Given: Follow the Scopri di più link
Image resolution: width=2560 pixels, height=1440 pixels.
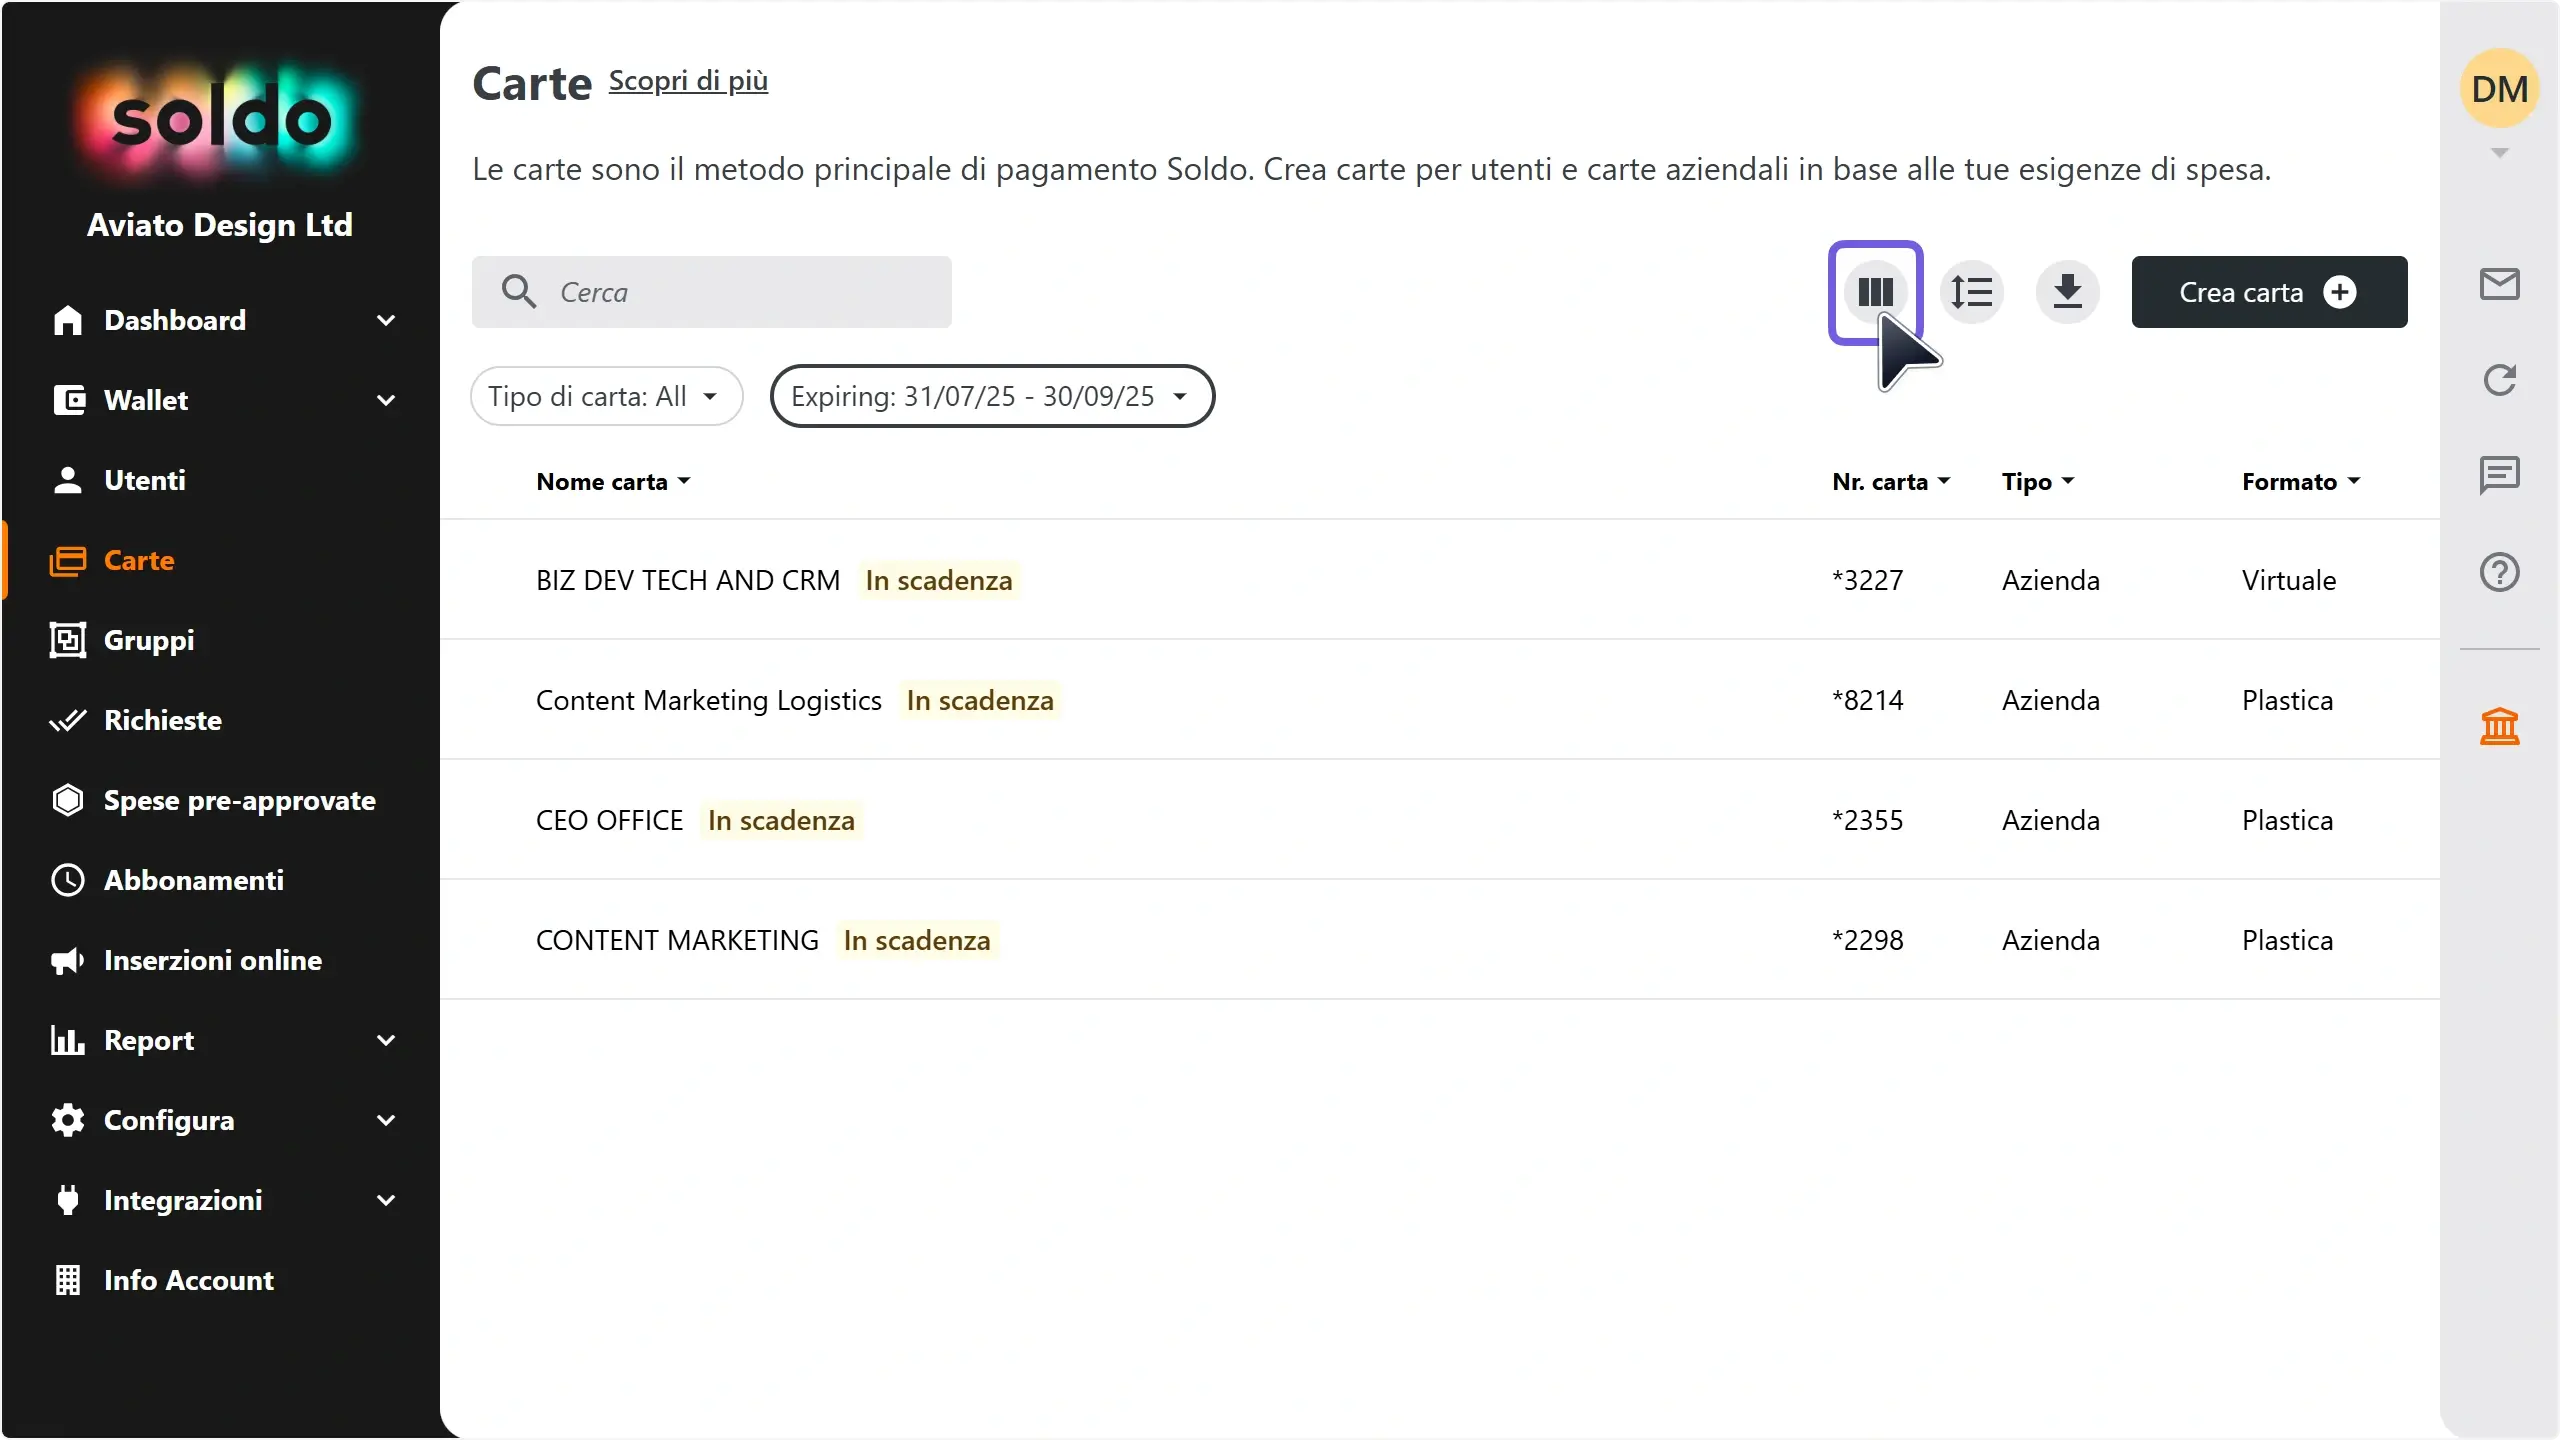Looking at the screenshot, I should (x=688, y=81).
